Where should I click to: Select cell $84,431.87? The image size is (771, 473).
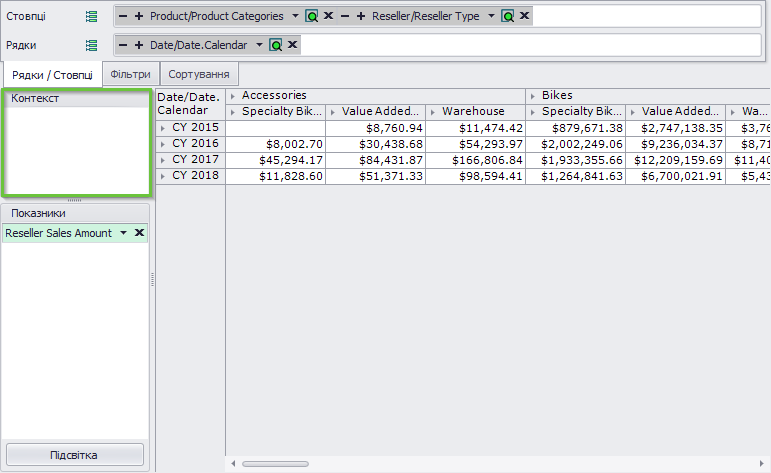[x=376, y=160]
